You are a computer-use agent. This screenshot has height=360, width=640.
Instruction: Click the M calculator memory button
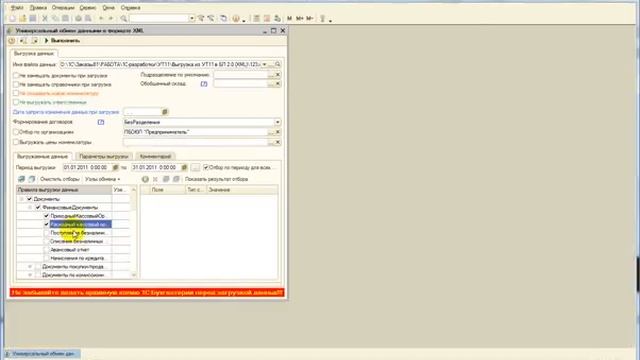289,18
